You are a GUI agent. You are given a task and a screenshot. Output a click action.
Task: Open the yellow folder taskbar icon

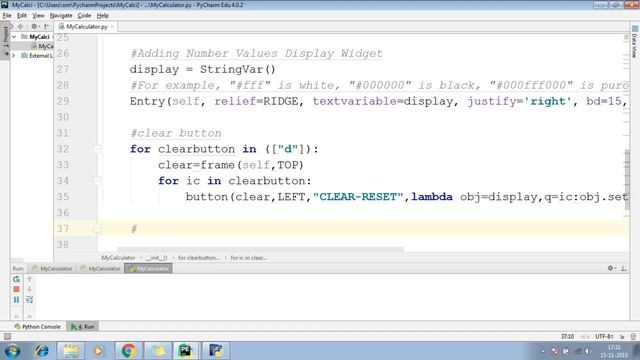coord(158,351)
